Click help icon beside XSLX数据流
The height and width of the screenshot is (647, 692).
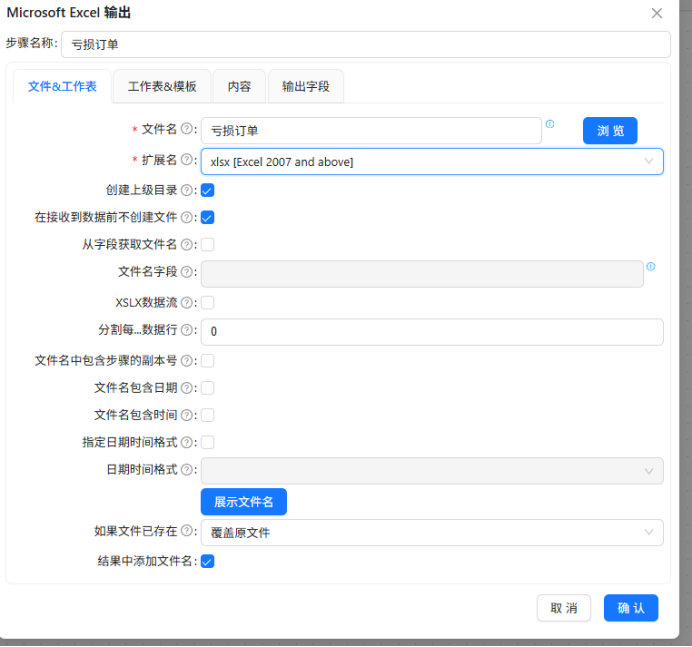point(187,303)
